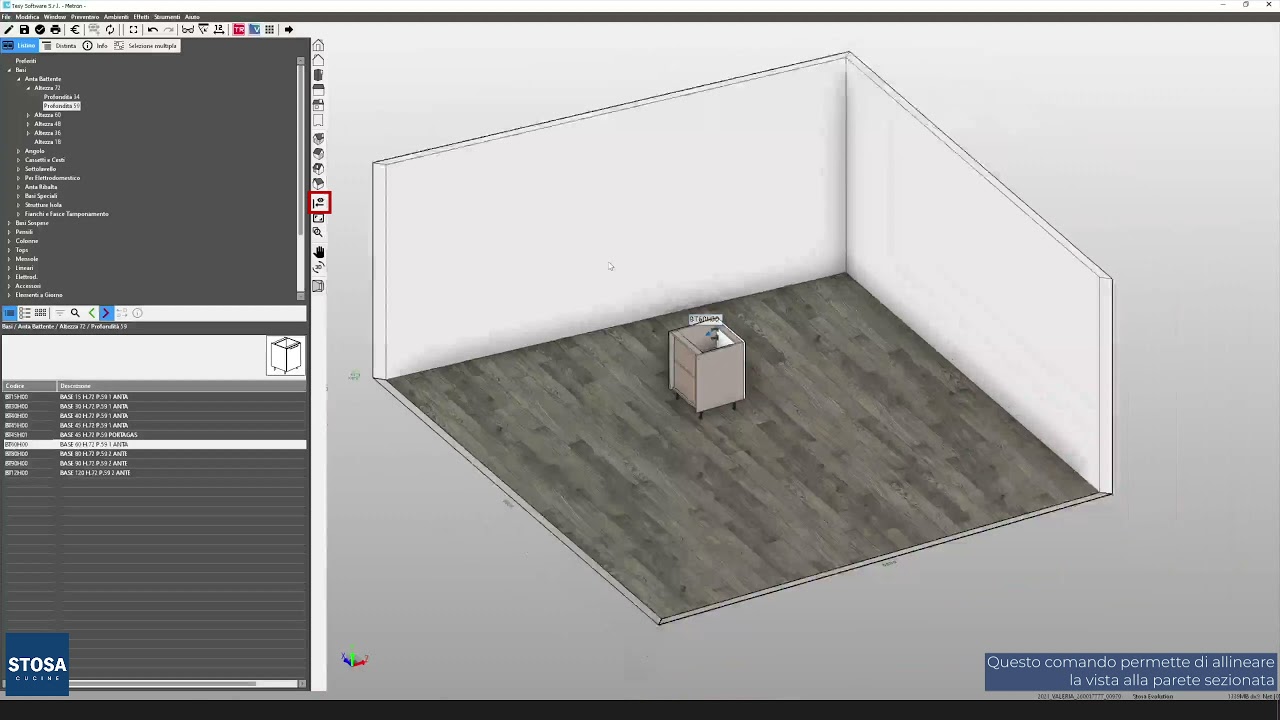1280x720 pixels.
Task: Select BASE 45 H.72 P.59 PORTAGAS row
Action: point(154,435)
